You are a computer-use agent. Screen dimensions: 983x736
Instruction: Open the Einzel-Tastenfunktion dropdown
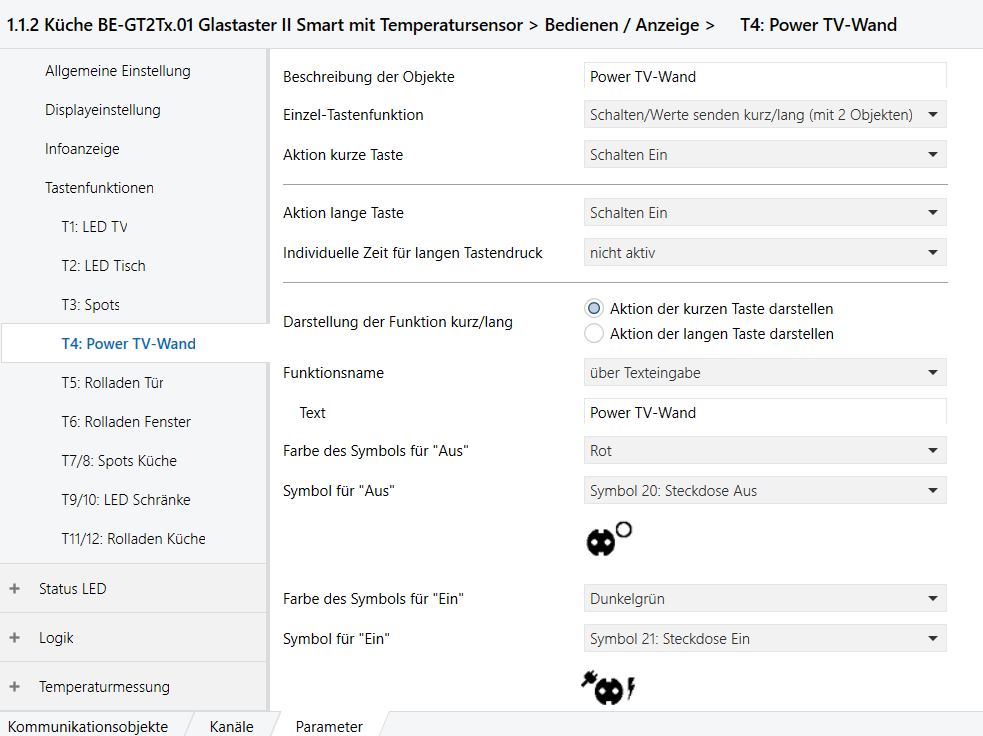point(764,115)
